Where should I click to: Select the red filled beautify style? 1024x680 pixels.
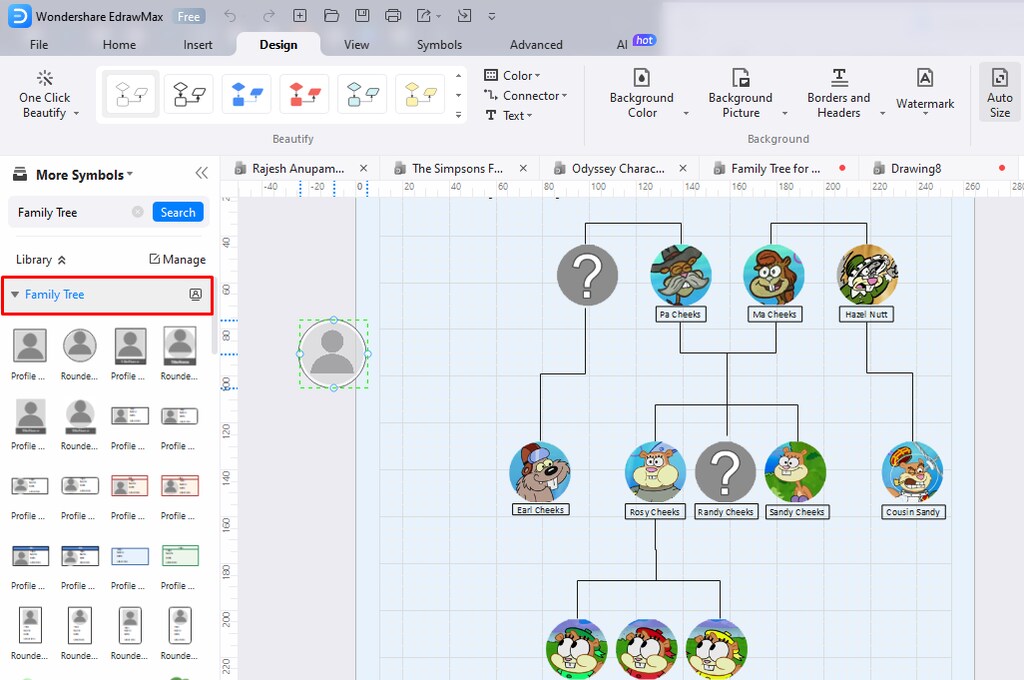[x=305, y=94]
